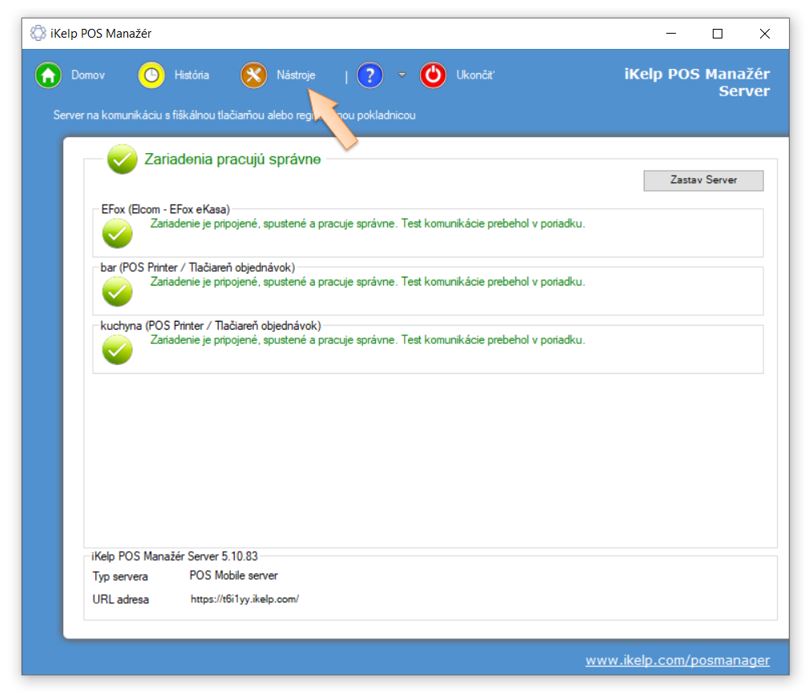This screenshot has width=811, height=694.
Task: Open the Nástroje menu label
Action: [x=296, y=76]
